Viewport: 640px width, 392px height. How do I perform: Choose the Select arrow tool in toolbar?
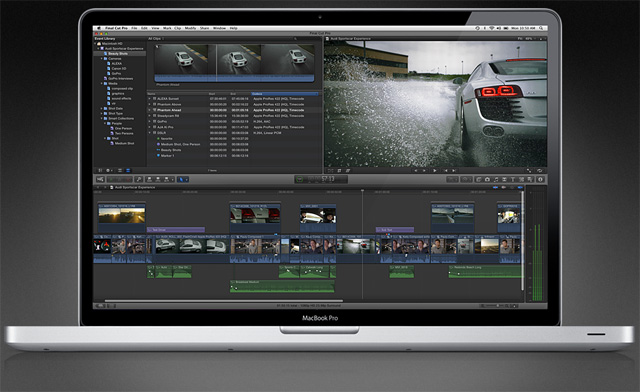(182, 179)
